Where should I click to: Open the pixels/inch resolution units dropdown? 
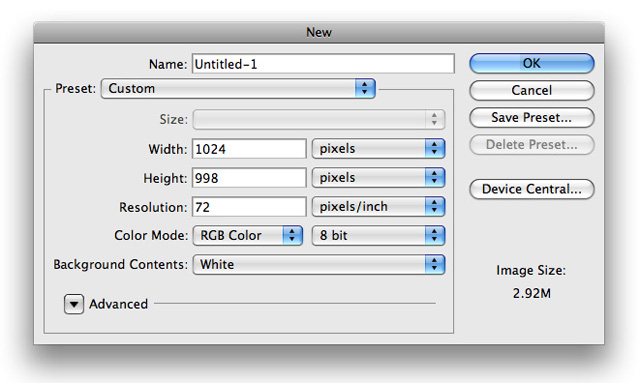[x=378, y=207]
